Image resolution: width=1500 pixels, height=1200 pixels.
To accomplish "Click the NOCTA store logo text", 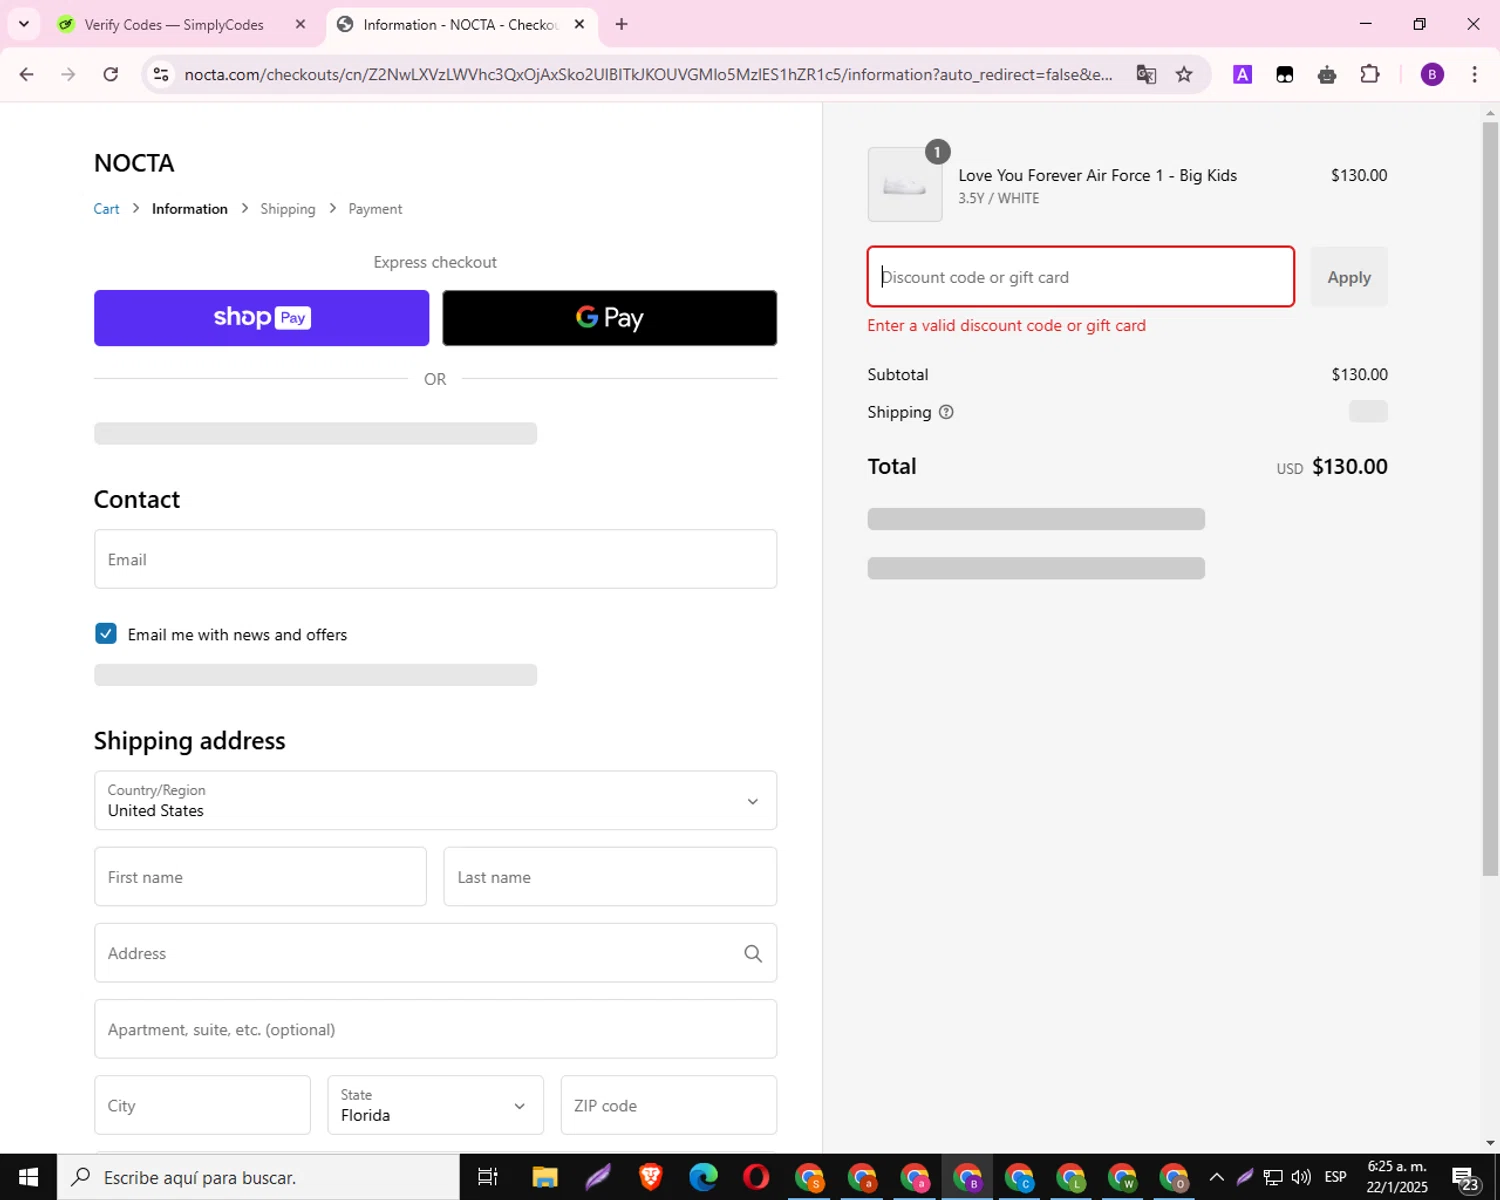I will click(134, 163).
